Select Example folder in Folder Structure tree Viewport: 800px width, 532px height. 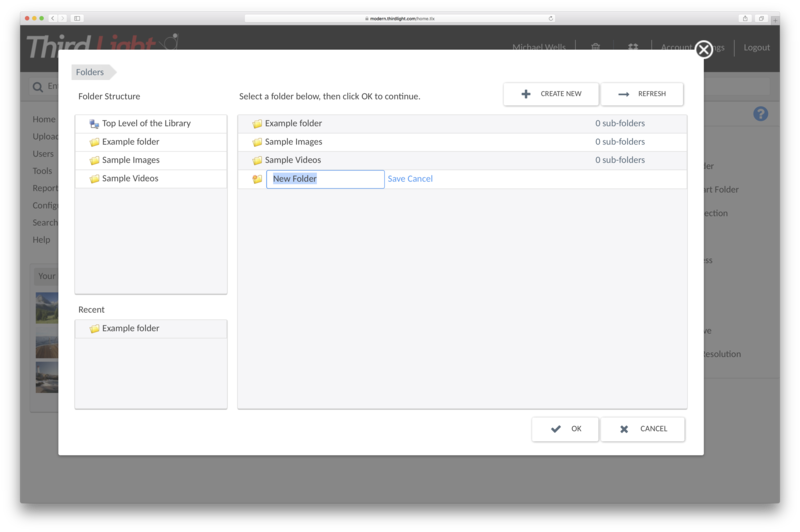[x=151, y=142]
